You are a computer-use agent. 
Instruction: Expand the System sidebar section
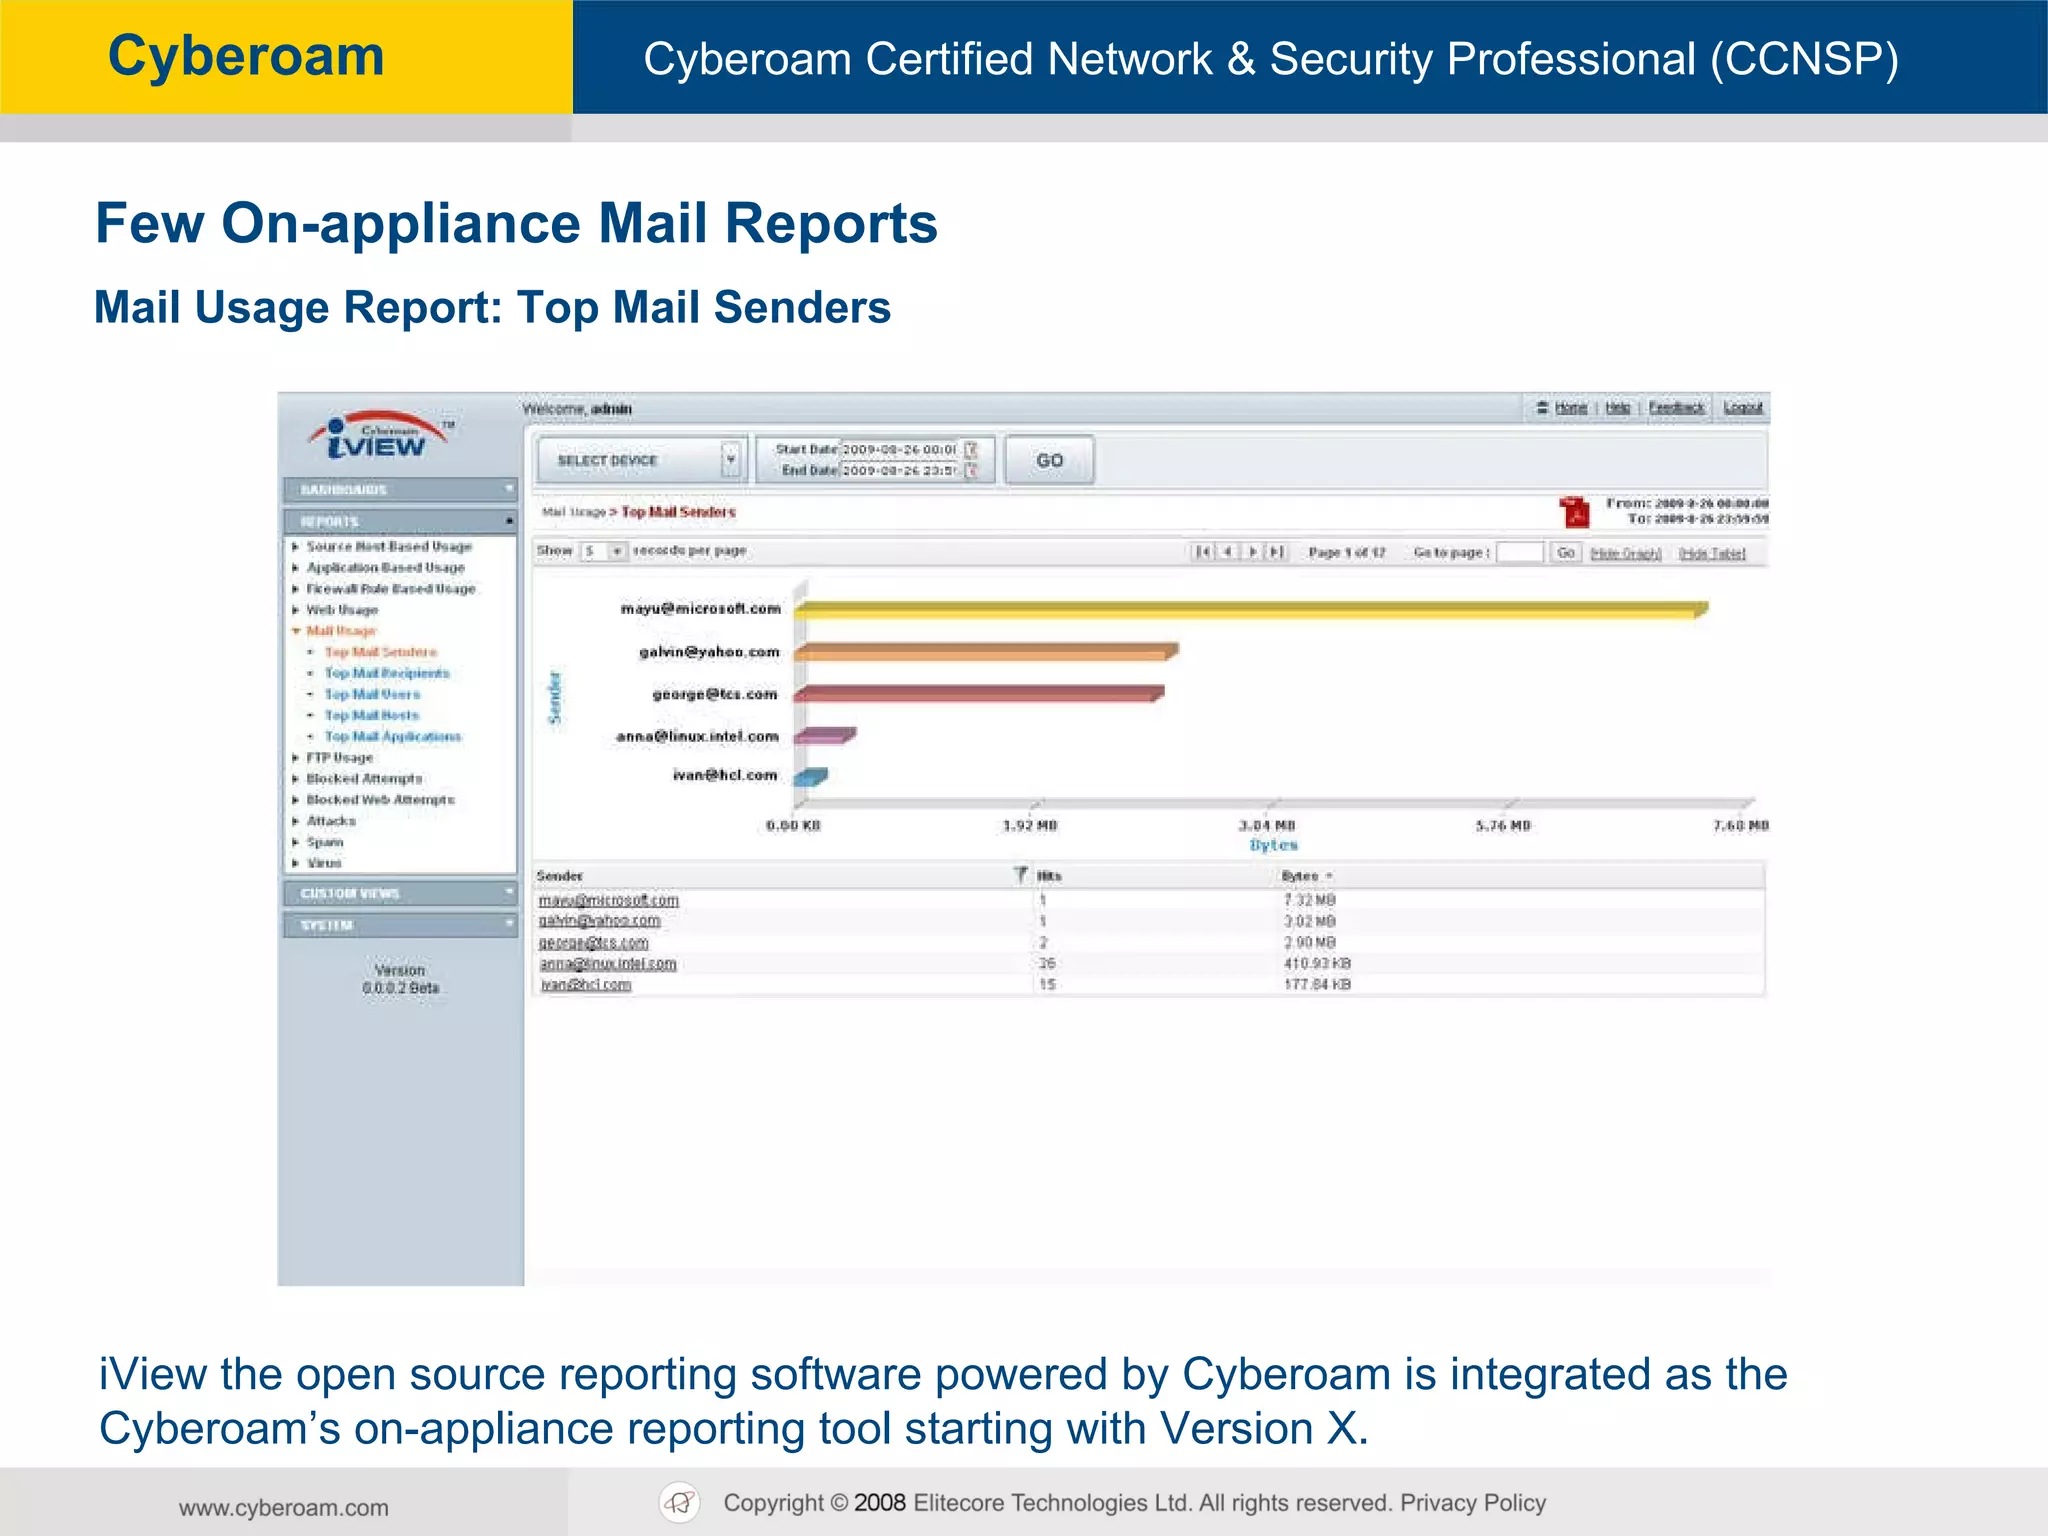[400, 925]
